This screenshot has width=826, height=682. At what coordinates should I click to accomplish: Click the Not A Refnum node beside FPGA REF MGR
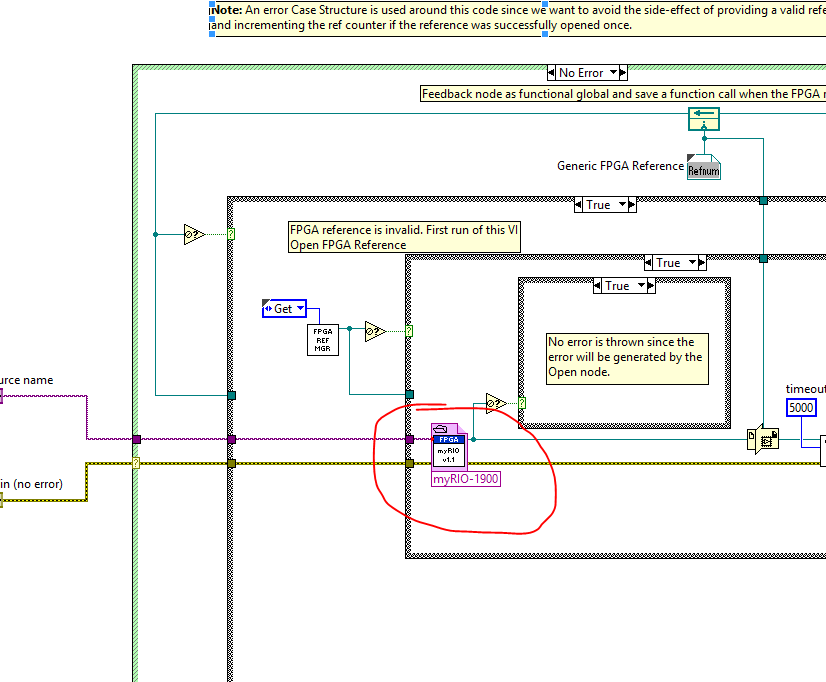[x=375, y=331]
